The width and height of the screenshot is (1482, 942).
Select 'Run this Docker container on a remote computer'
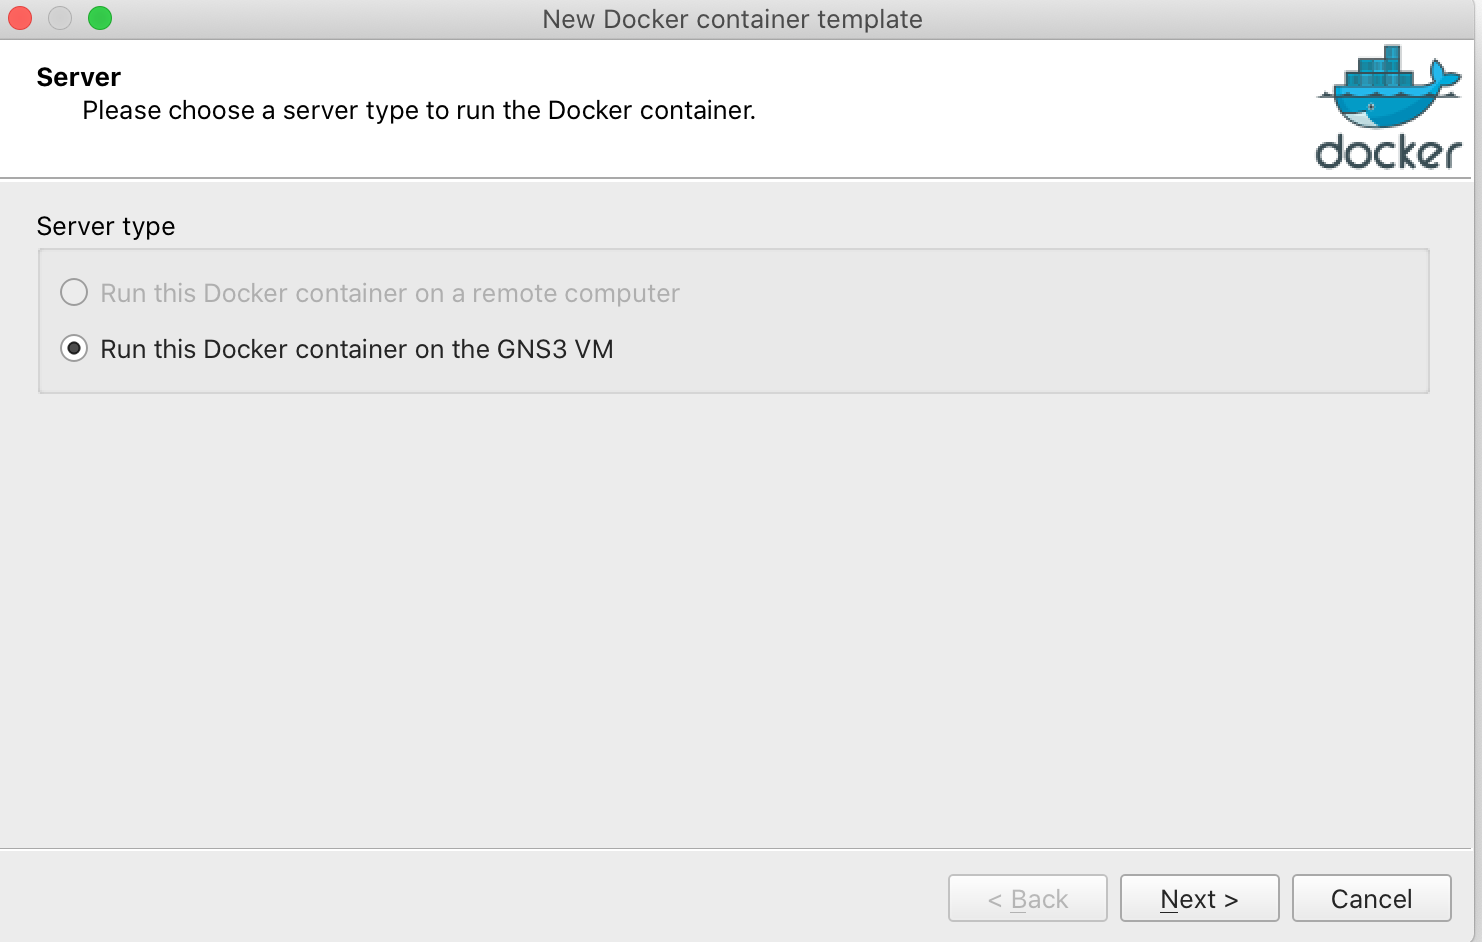[389, 293]
